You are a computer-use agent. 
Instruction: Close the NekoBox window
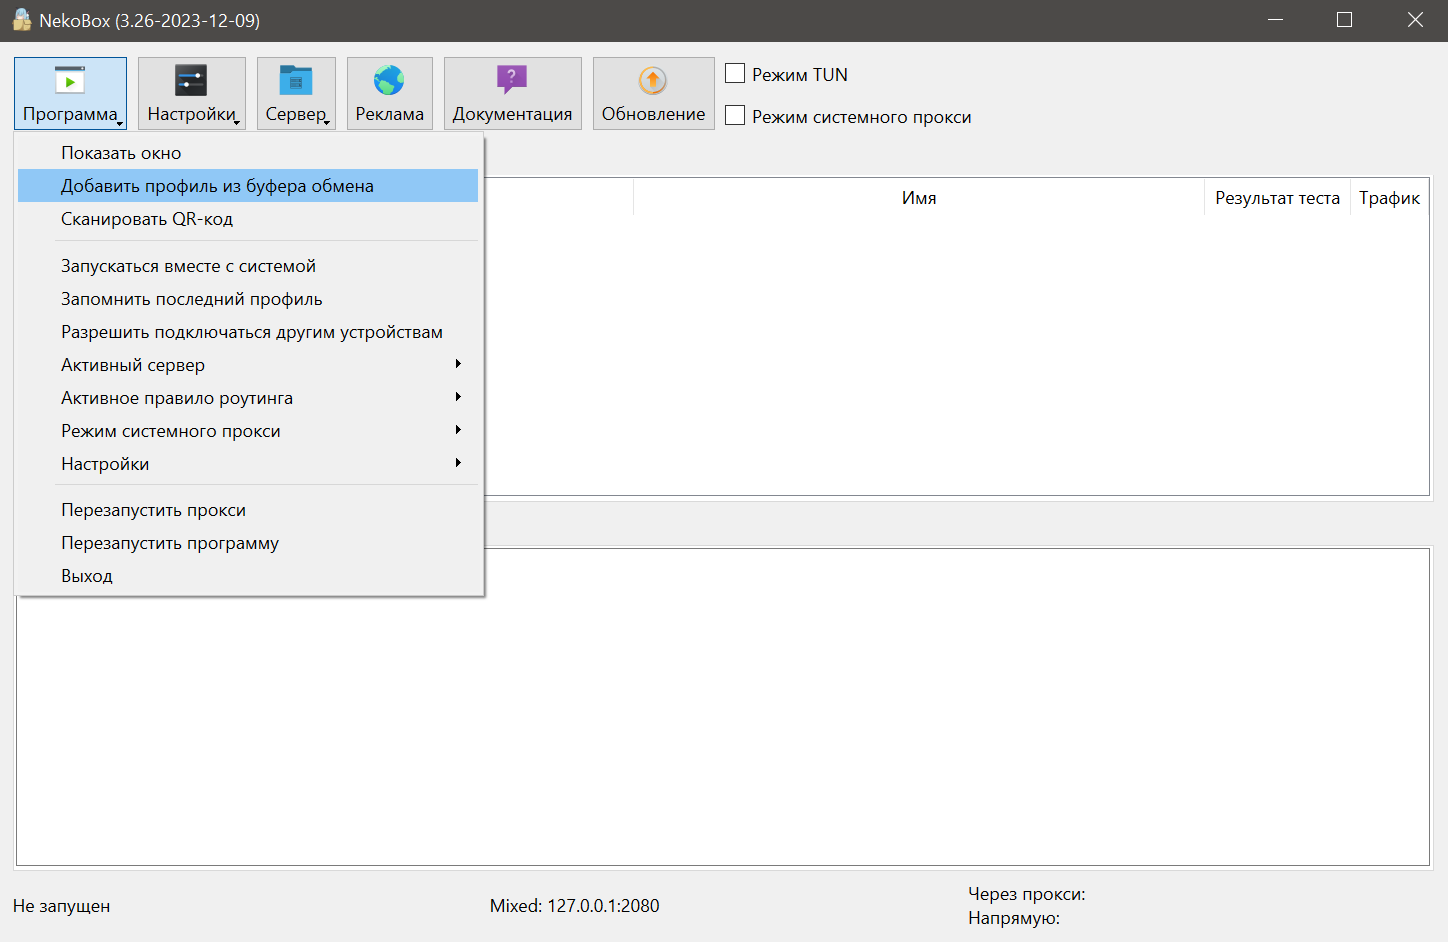[1414, 20]
